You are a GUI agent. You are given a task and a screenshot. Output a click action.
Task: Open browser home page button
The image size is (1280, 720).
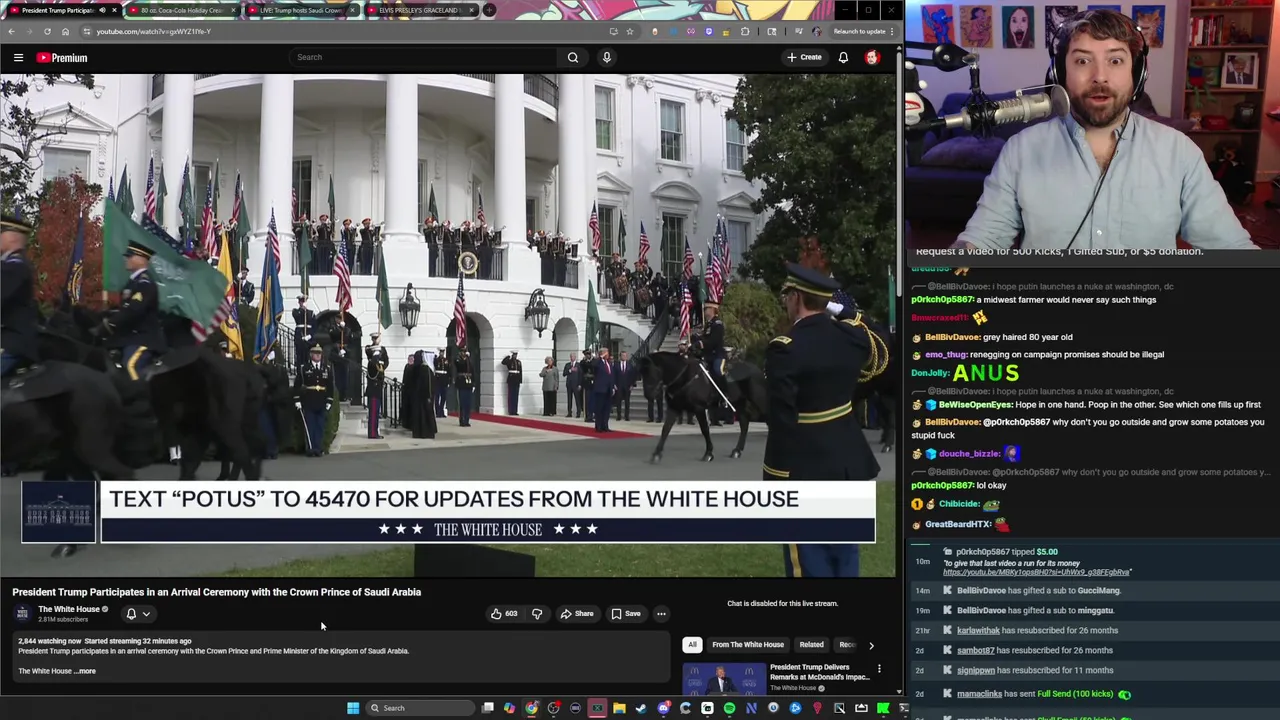(66, 31)
